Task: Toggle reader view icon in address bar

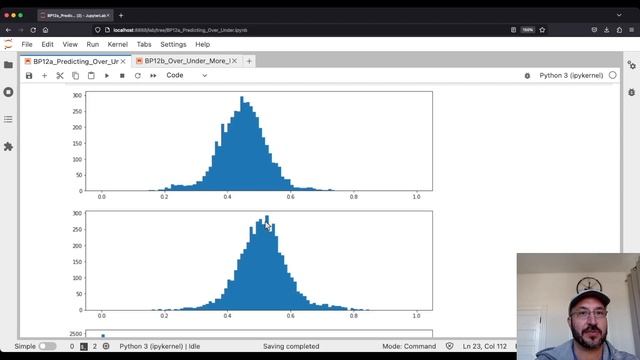Action: click(513, 30)
